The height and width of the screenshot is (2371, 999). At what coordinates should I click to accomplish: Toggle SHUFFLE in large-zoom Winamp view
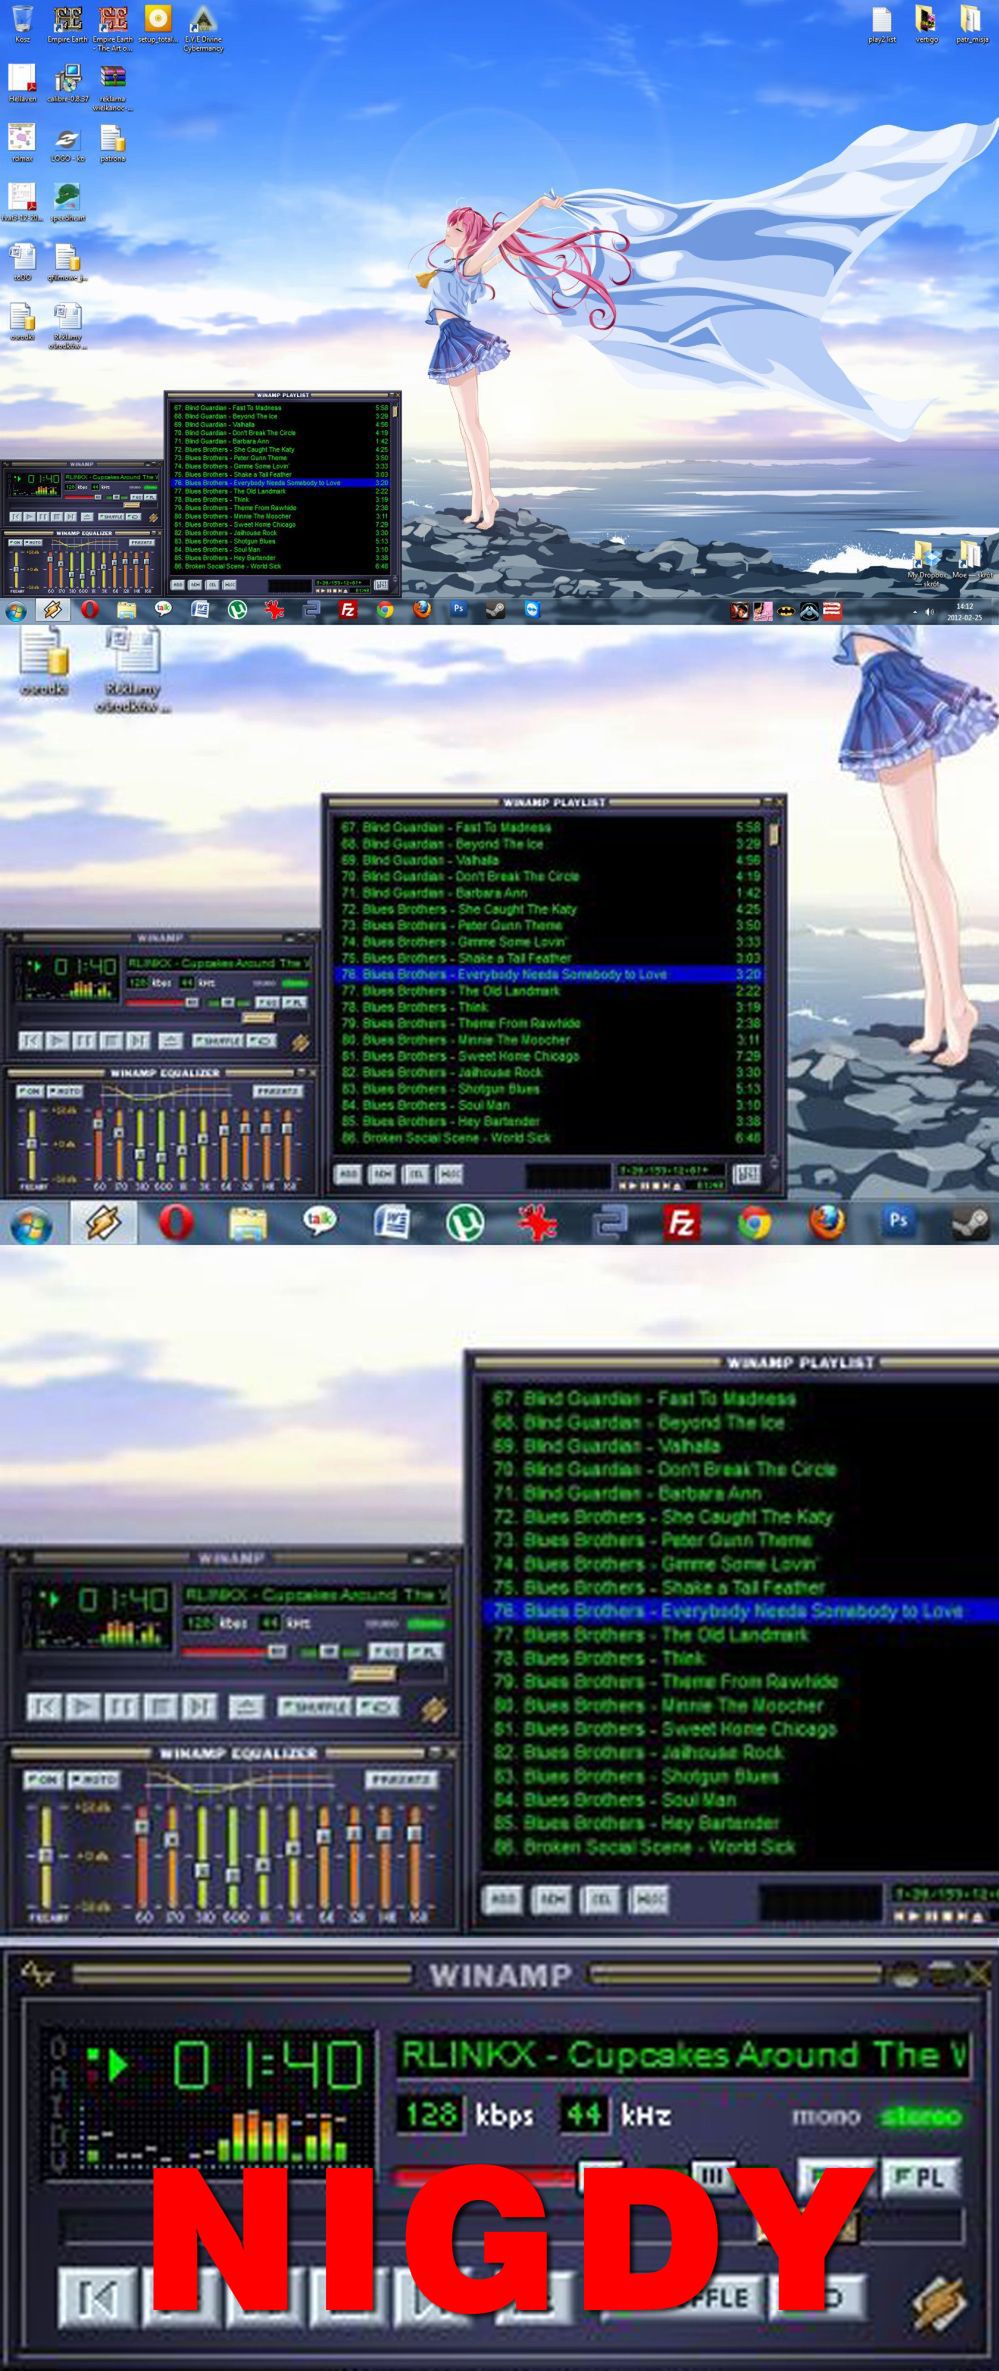click(313, 1706)
